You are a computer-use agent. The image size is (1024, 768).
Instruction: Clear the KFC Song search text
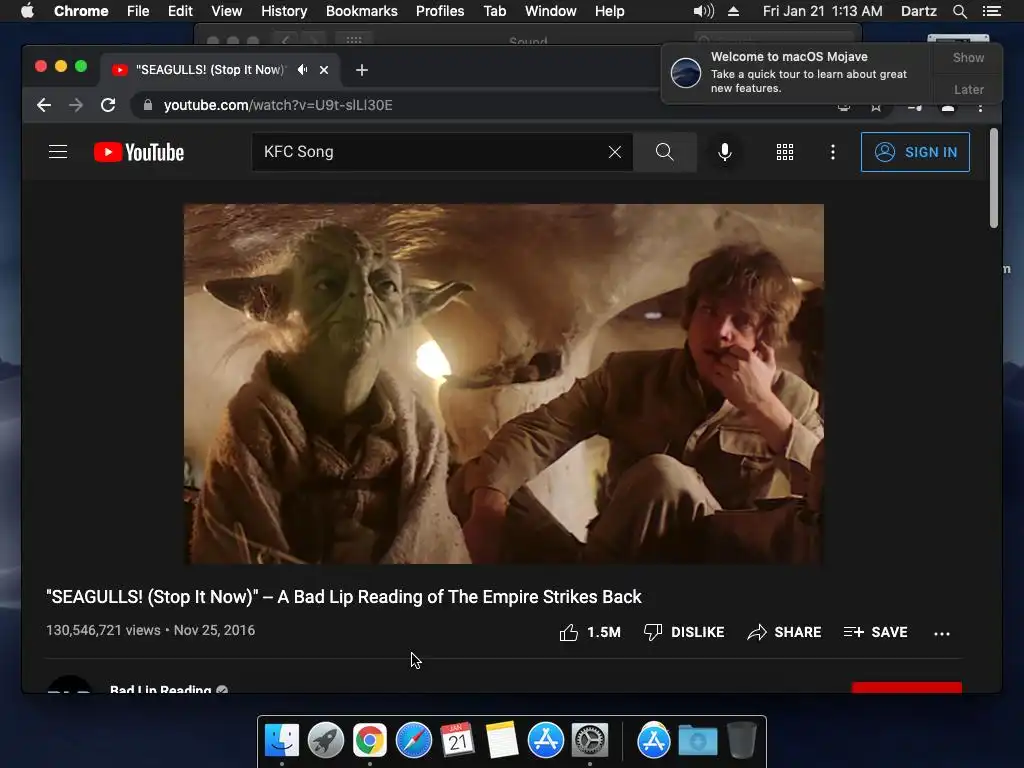[615, 152]
